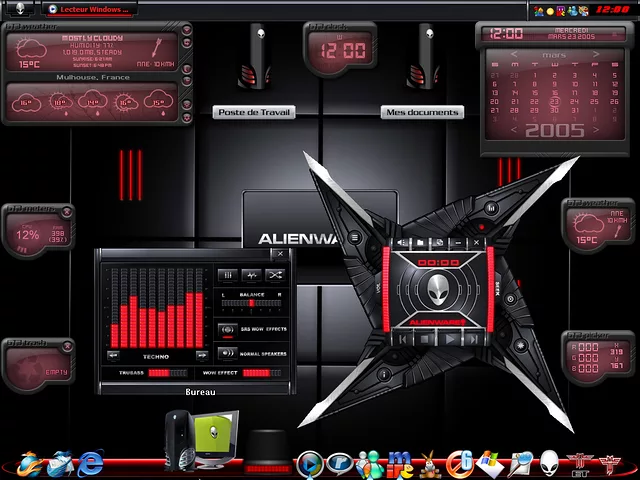Open the waveform settings button in equalizer
Viewport: 640px width, 480px height.
click(x=251, y=275)
